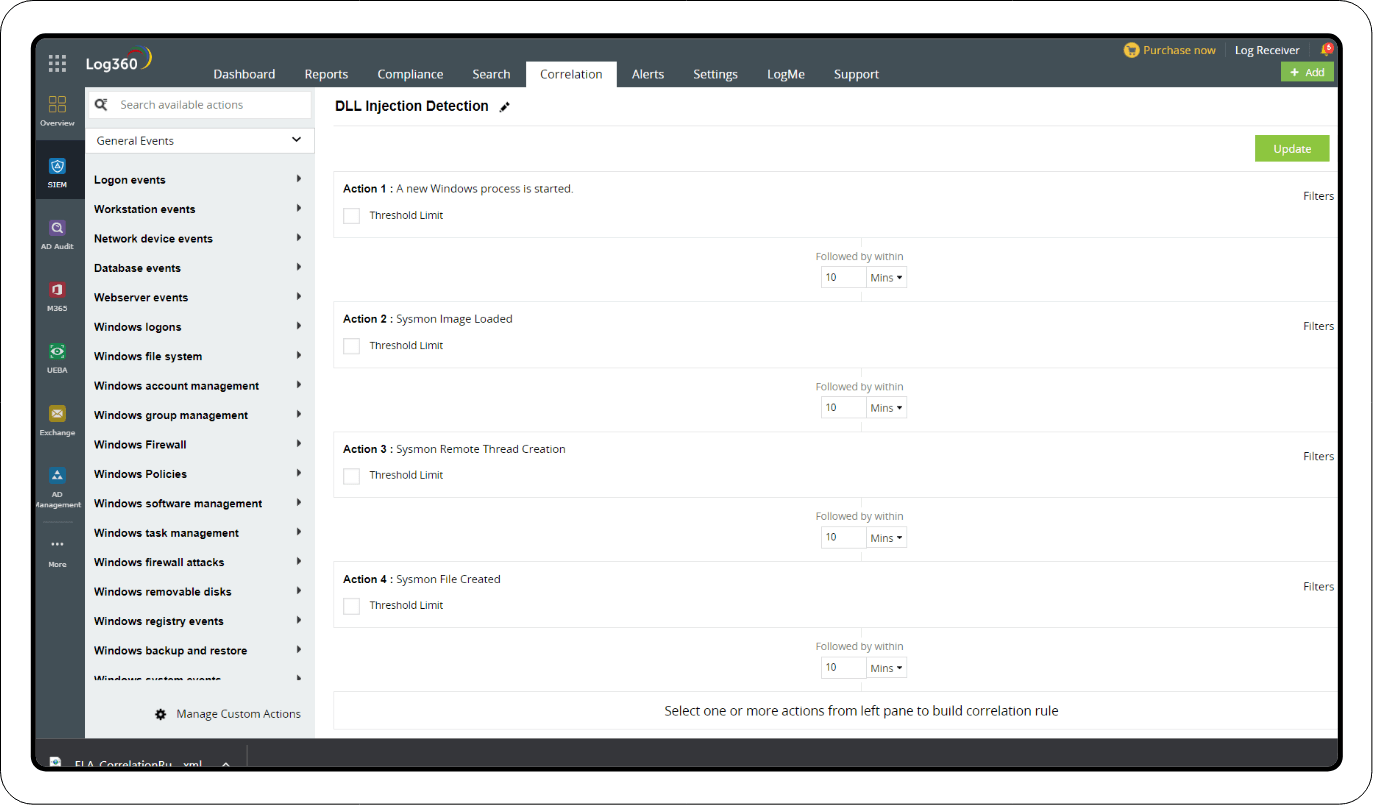1373x805 pixels.
Task: Open the General Events category dropdown
Action: point(200,141)
